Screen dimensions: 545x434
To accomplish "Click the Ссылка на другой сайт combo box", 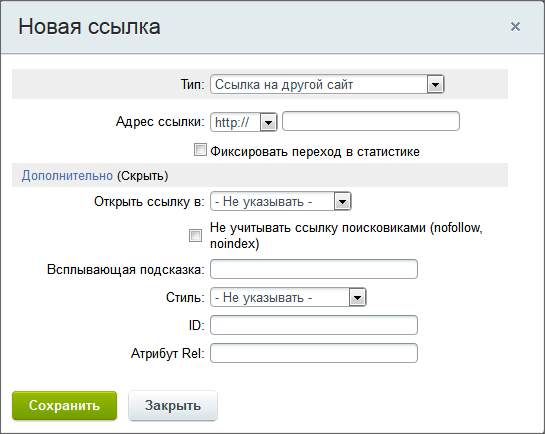I will [327, 84].
